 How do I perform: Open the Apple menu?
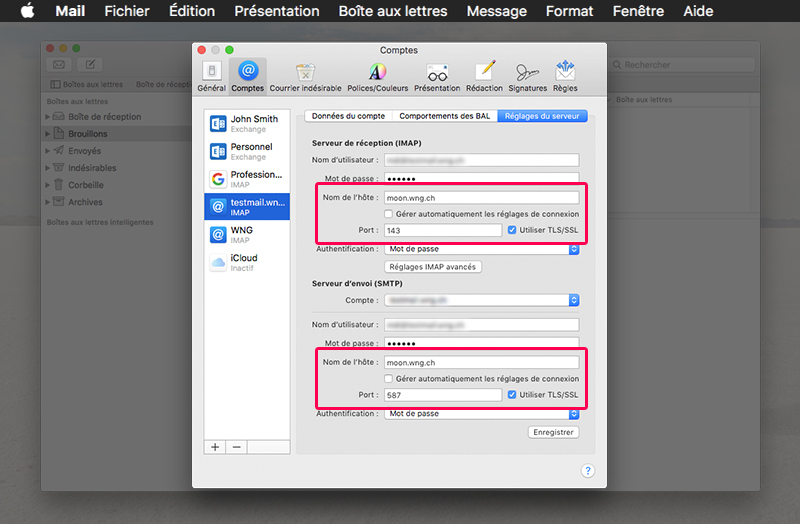(28, 11)
